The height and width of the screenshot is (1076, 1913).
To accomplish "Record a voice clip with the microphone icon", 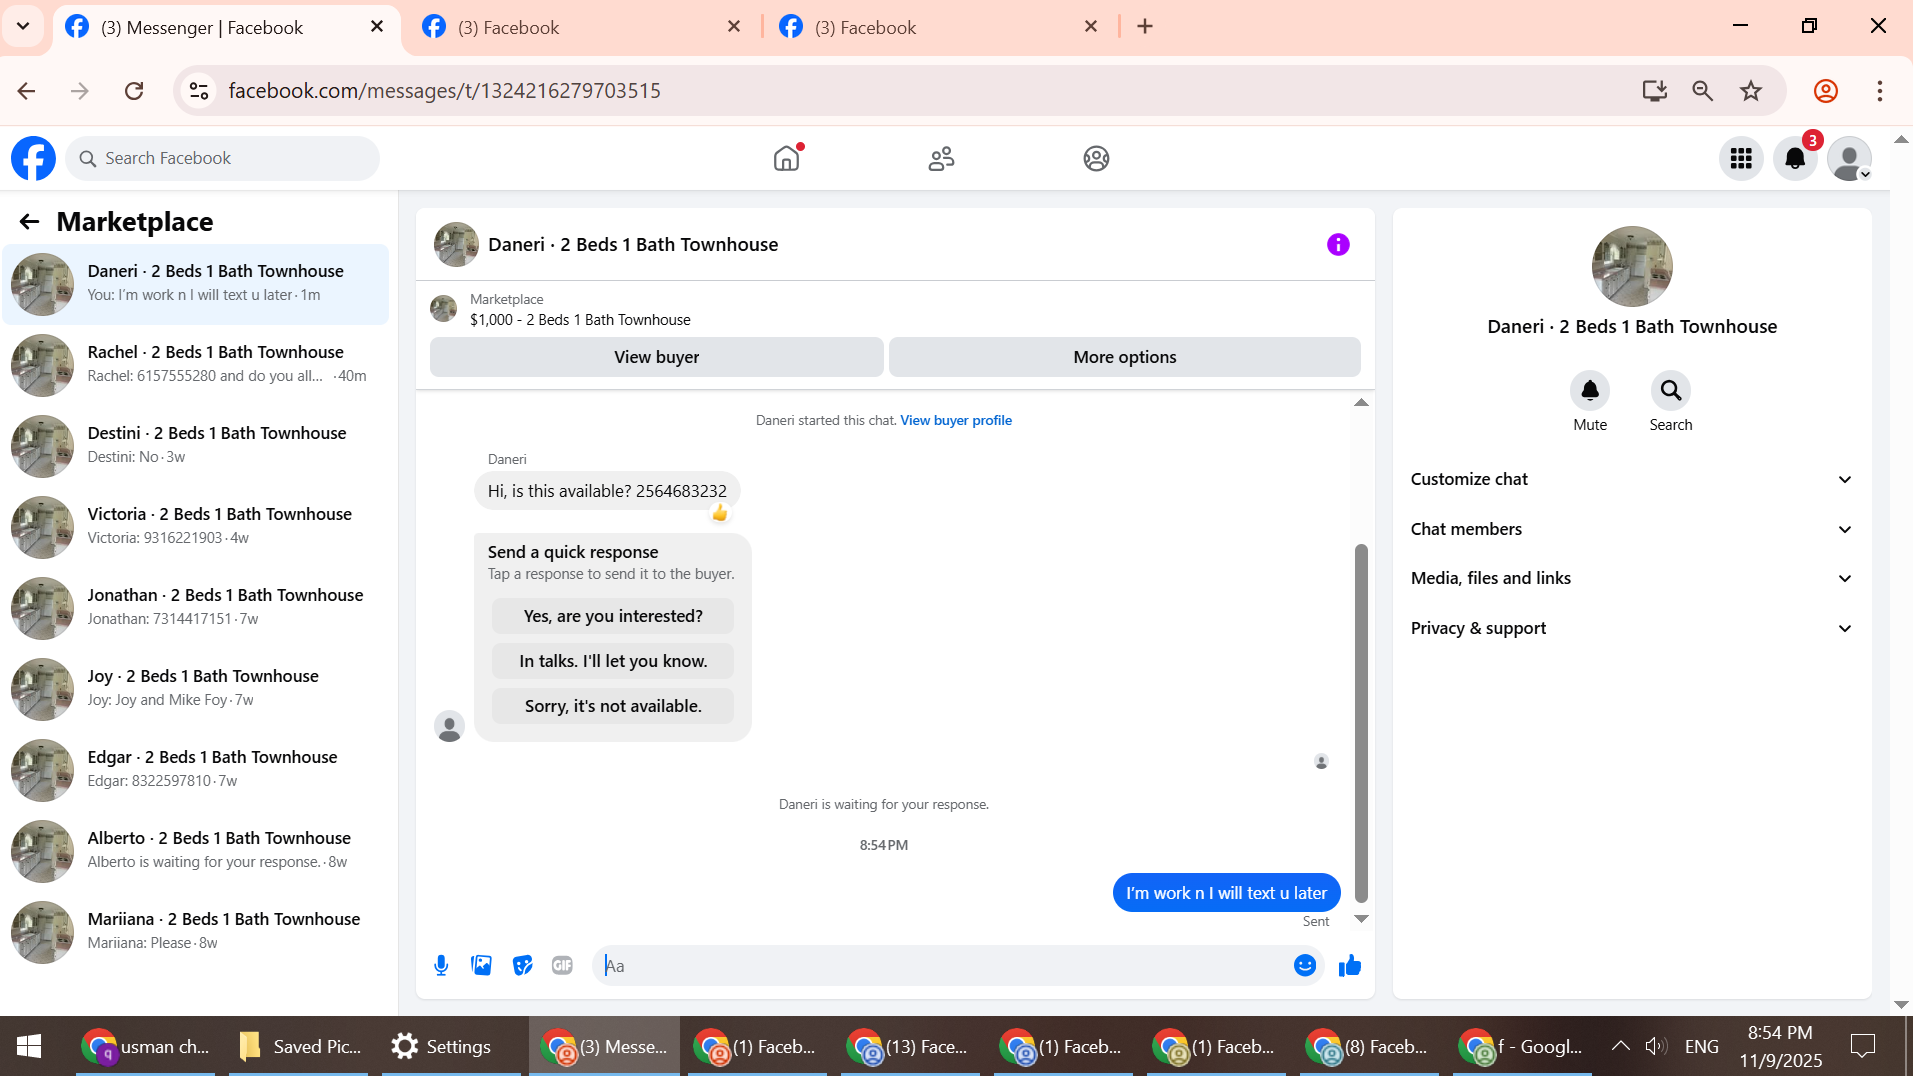I will coord(441,965).
